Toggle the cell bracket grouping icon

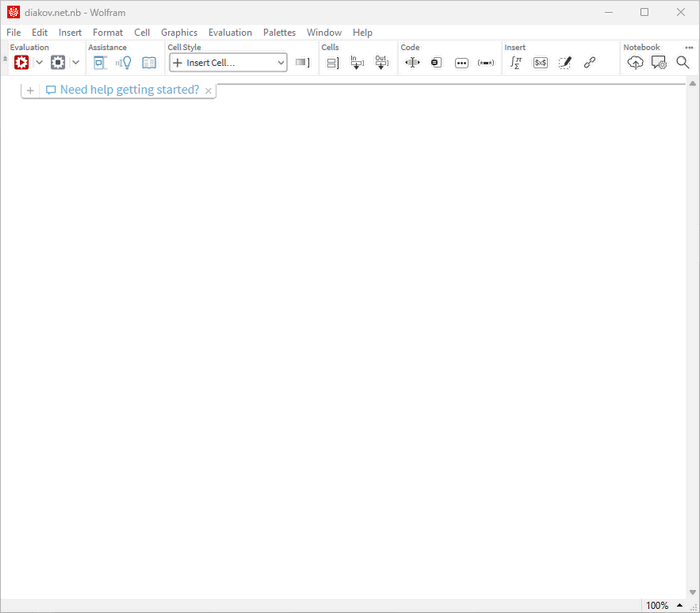click(x=333, y=62)
